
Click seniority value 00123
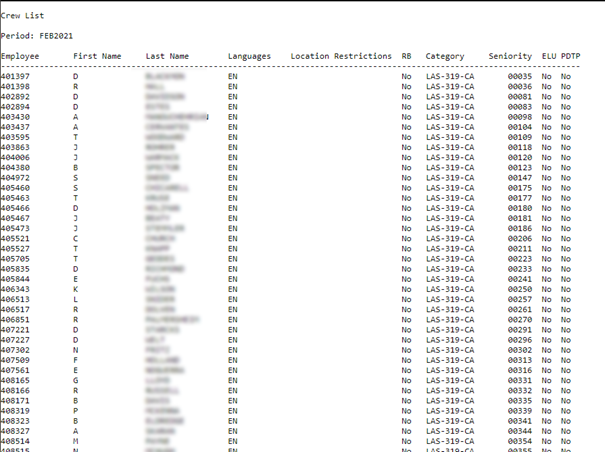520,168
